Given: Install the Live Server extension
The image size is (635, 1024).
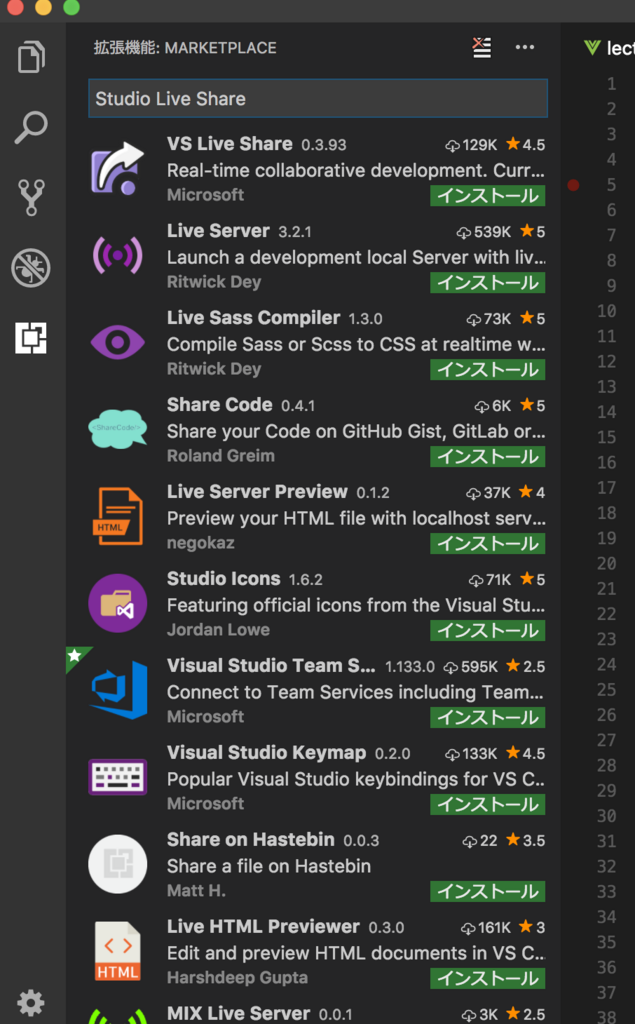Looking at the screenshot, I should tap(487, 283).
